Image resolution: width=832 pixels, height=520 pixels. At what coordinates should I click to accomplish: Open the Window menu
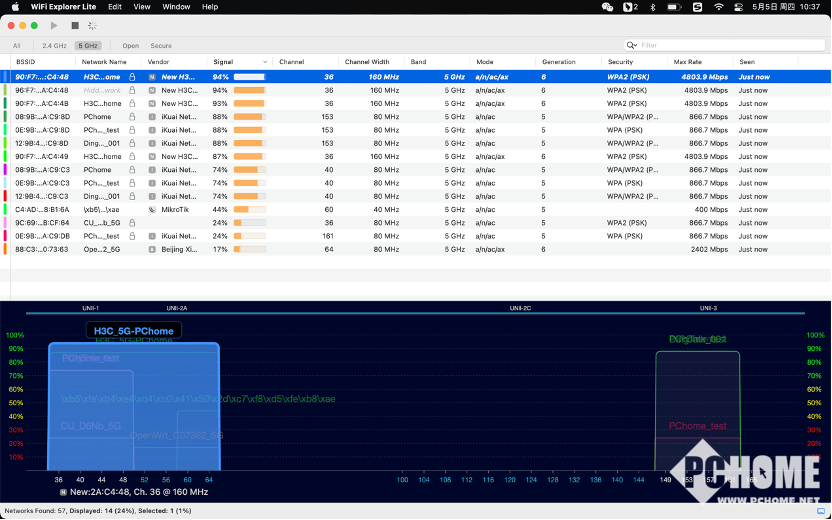176,7
